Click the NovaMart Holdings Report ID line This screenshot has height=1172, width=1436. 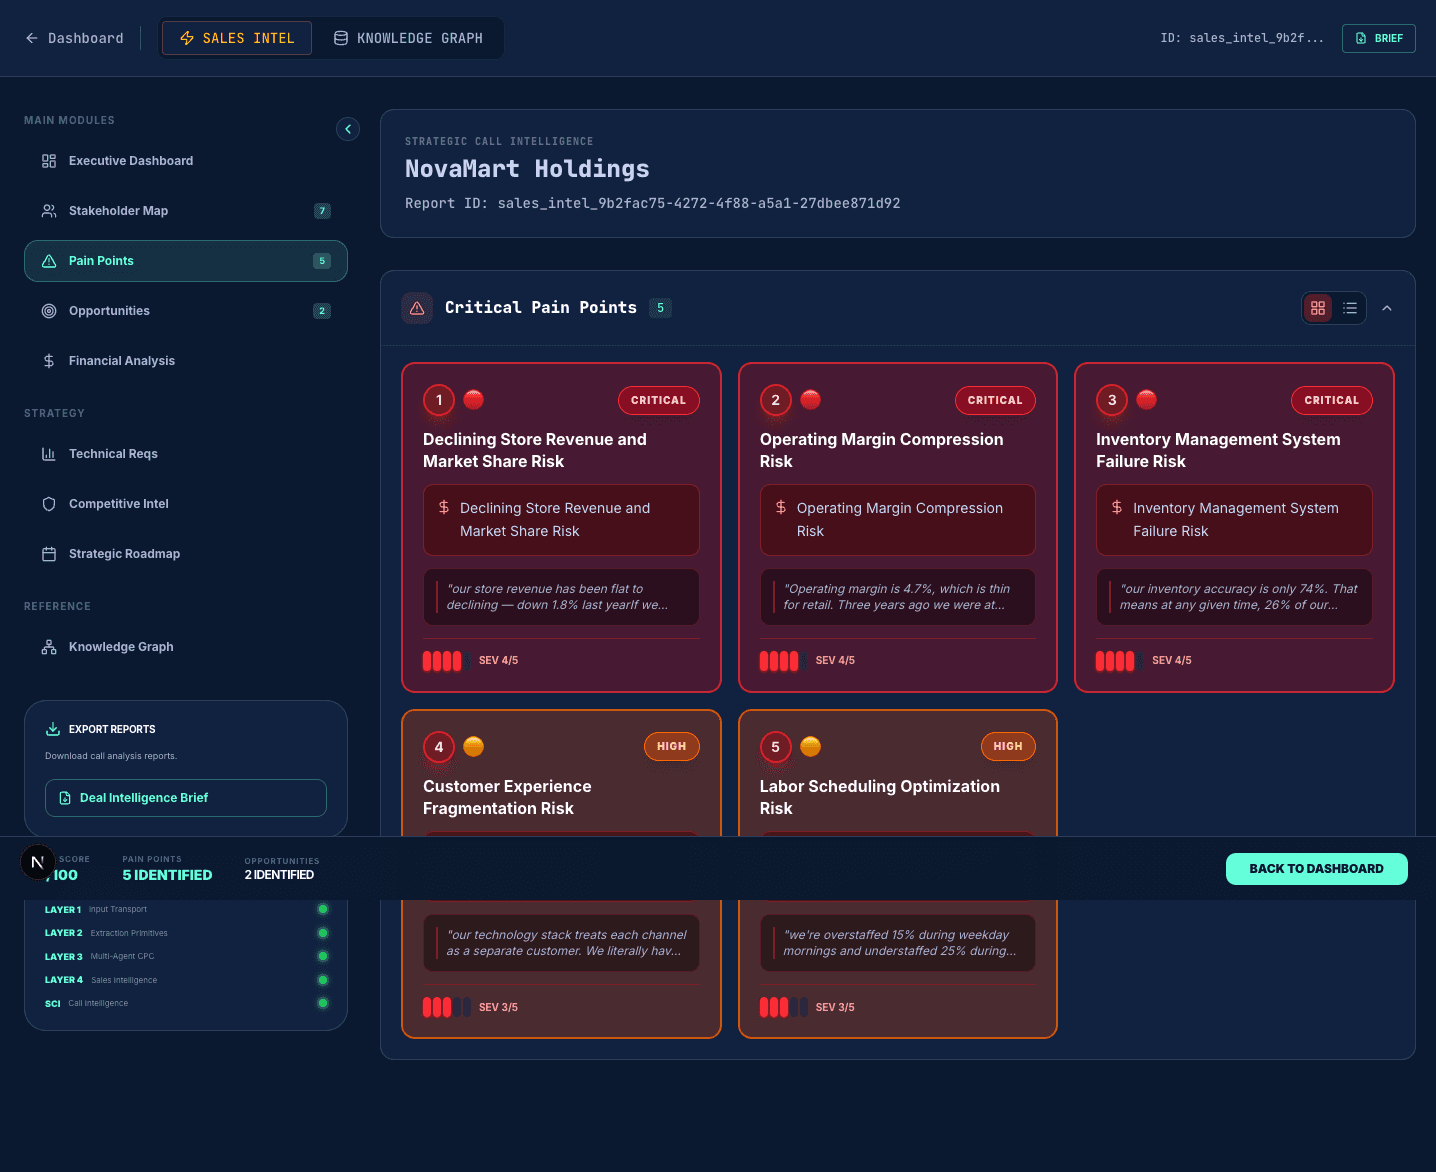click(652, 203)
